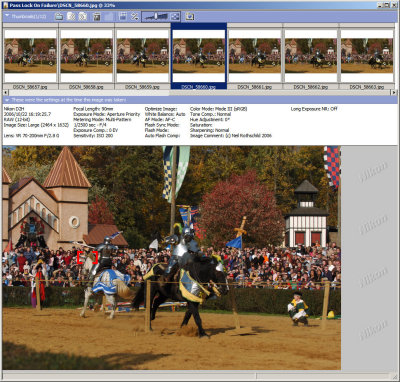Click the red focus bracket on image
The height and width of the screenshot is (382, 400).
coord(87,258)
